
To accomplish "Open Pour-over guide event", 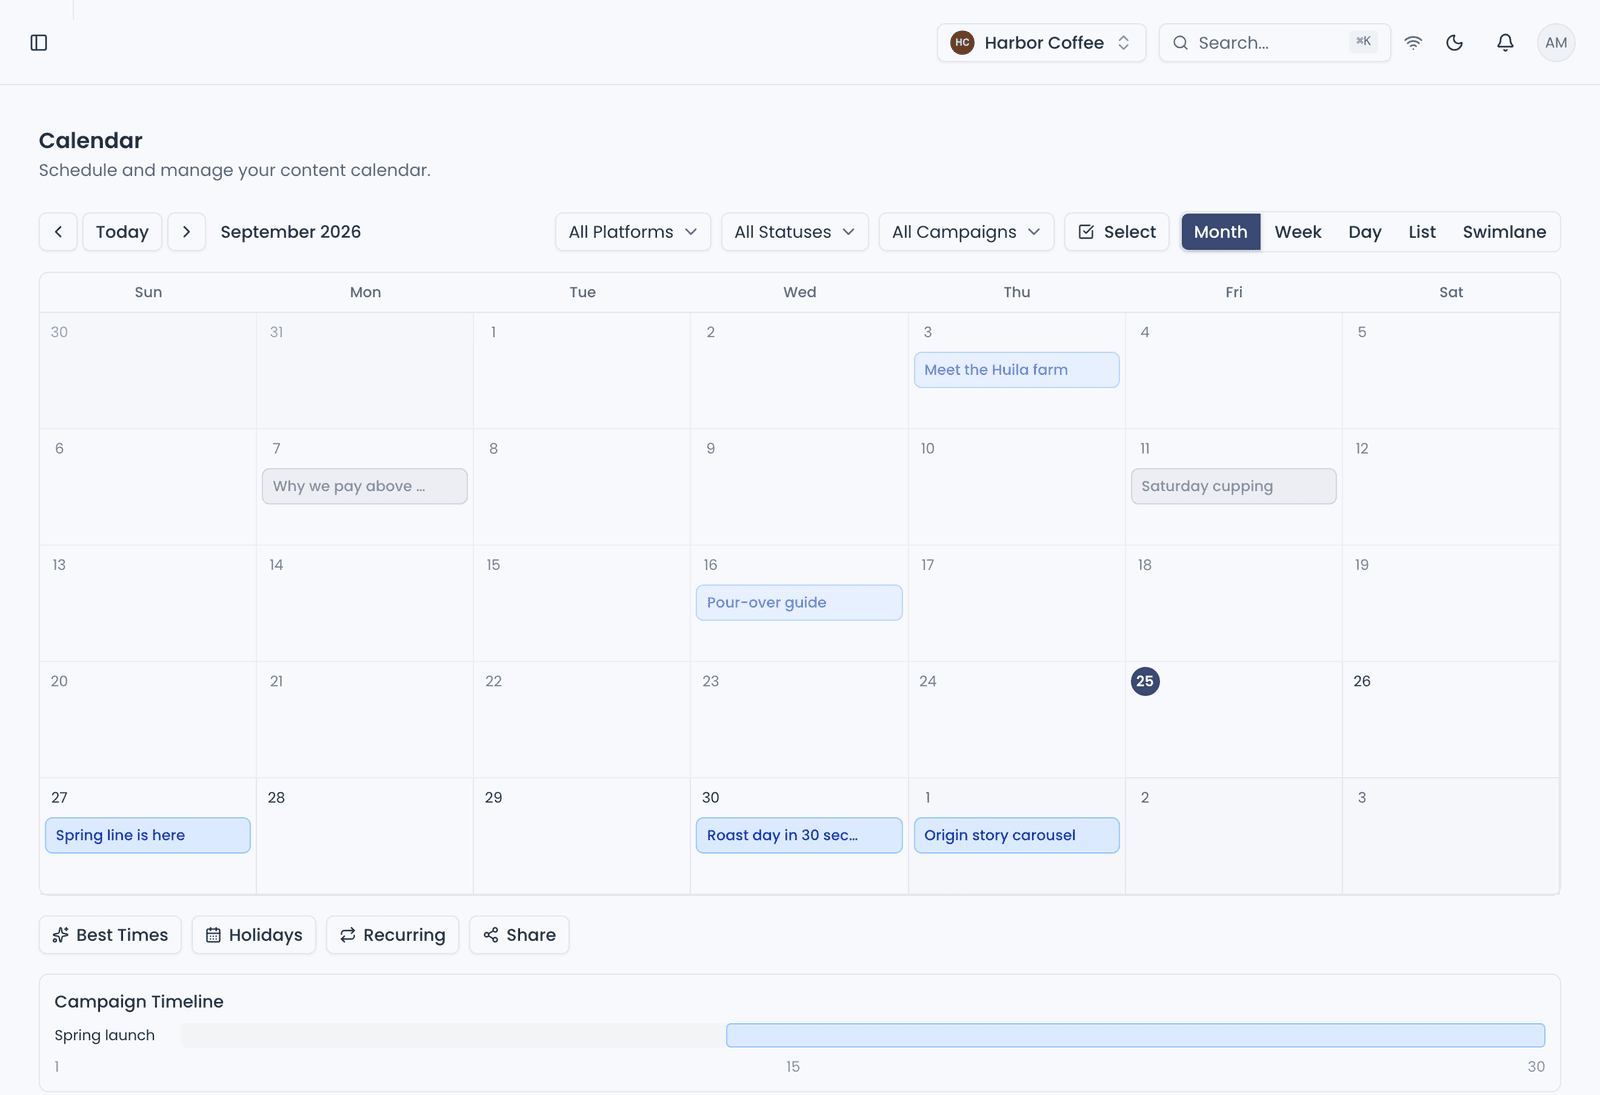I will point(799,603).
